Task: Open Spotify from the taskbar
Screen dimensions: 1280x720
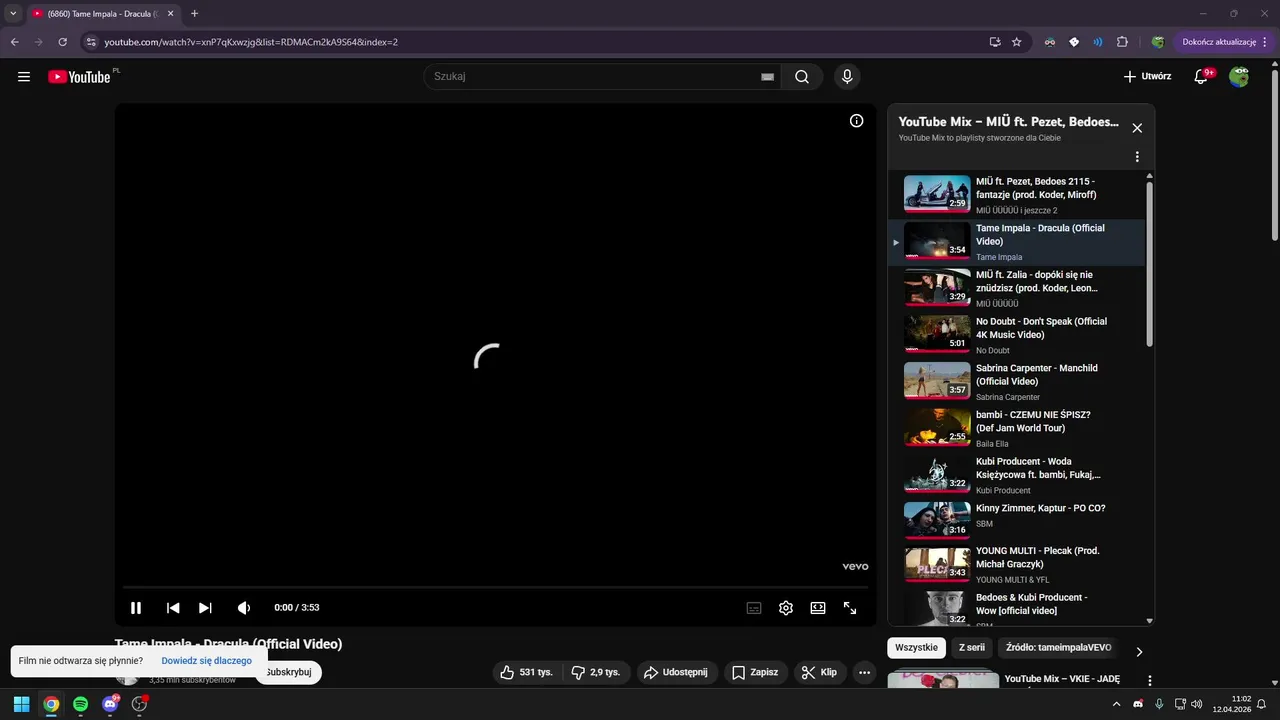Action: 80,704
